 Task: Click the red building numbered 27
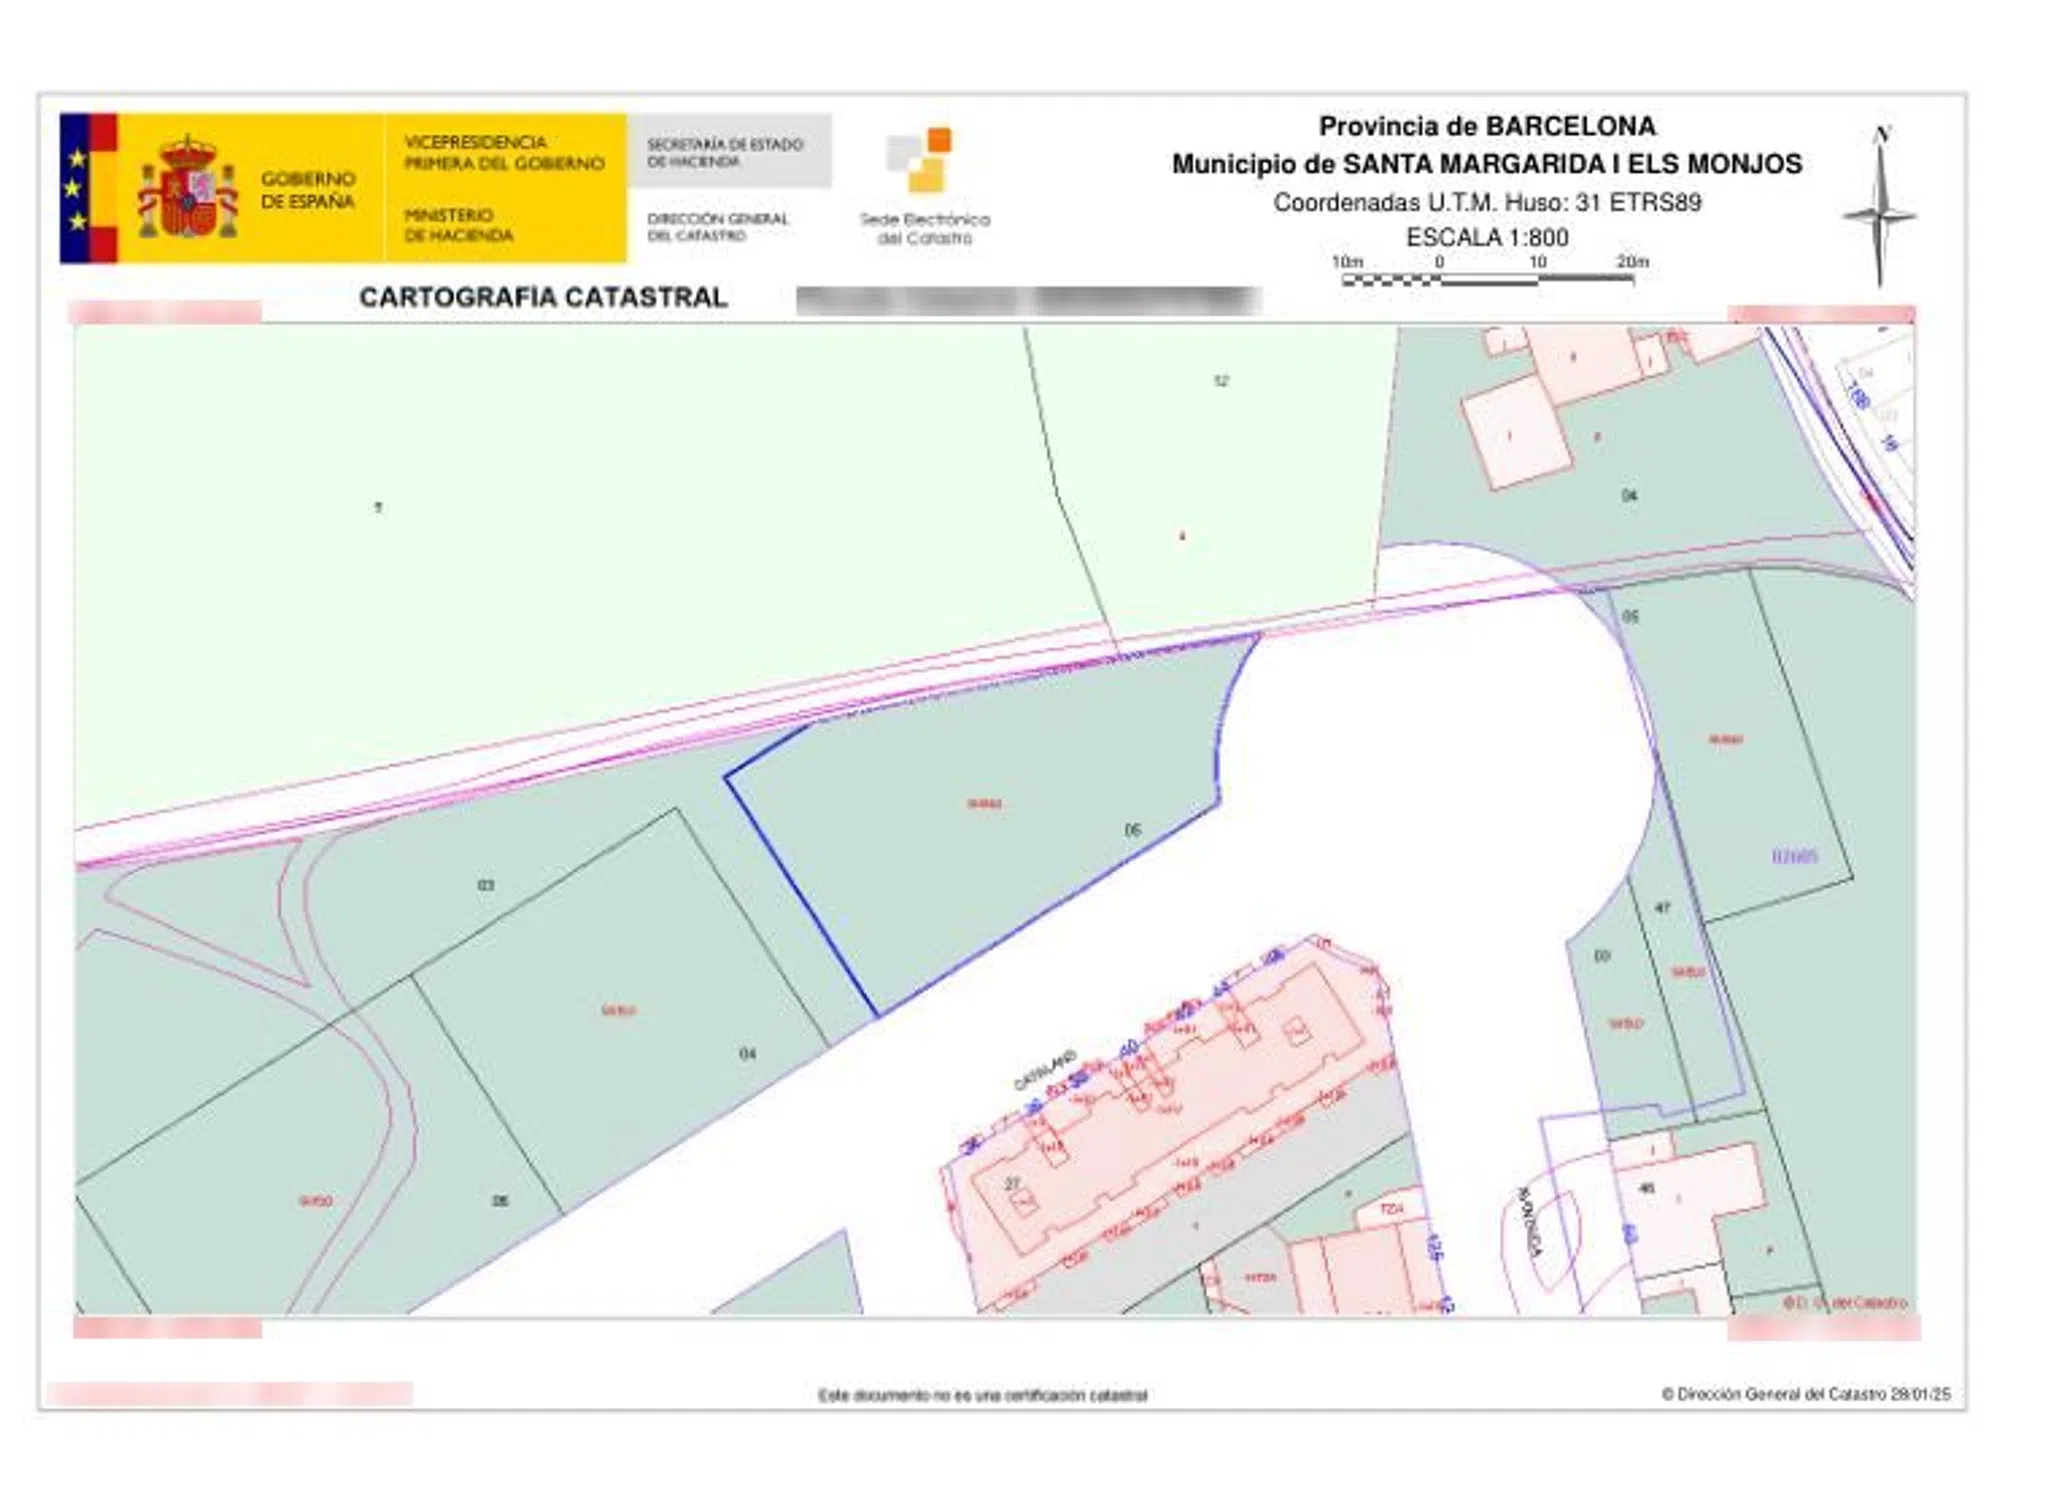1013,1184
